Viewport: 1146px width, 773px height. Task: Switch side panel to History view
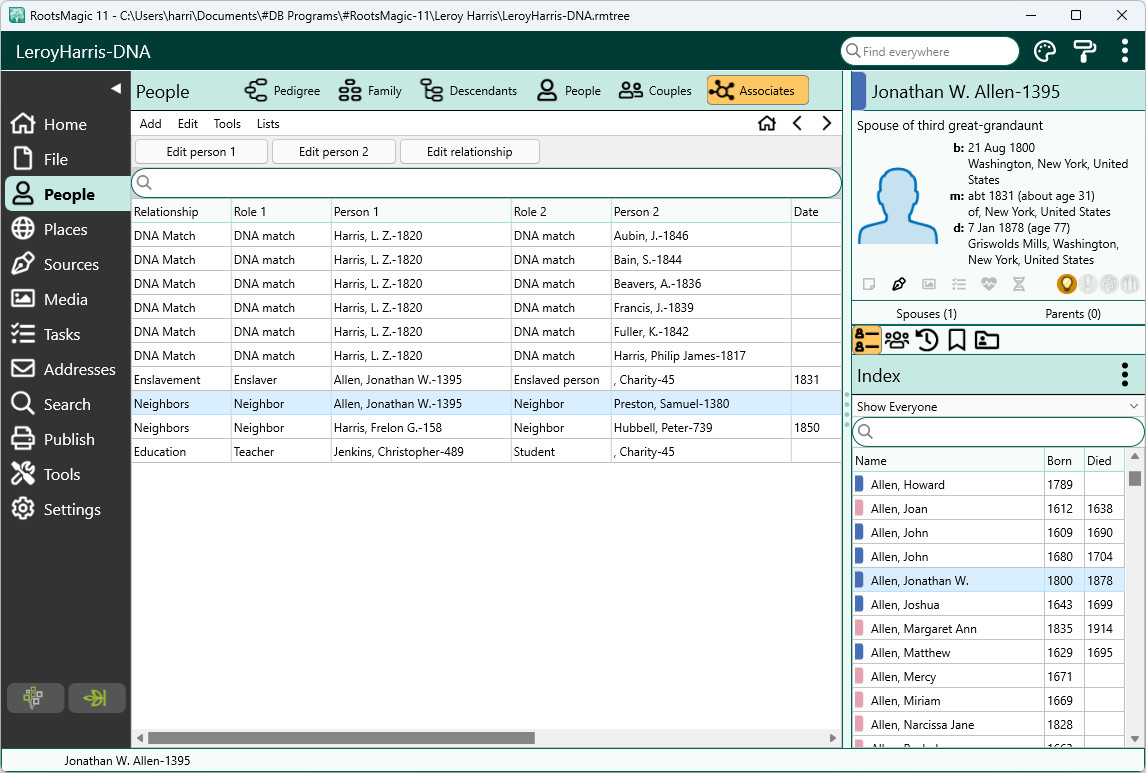tap(927, 340)
